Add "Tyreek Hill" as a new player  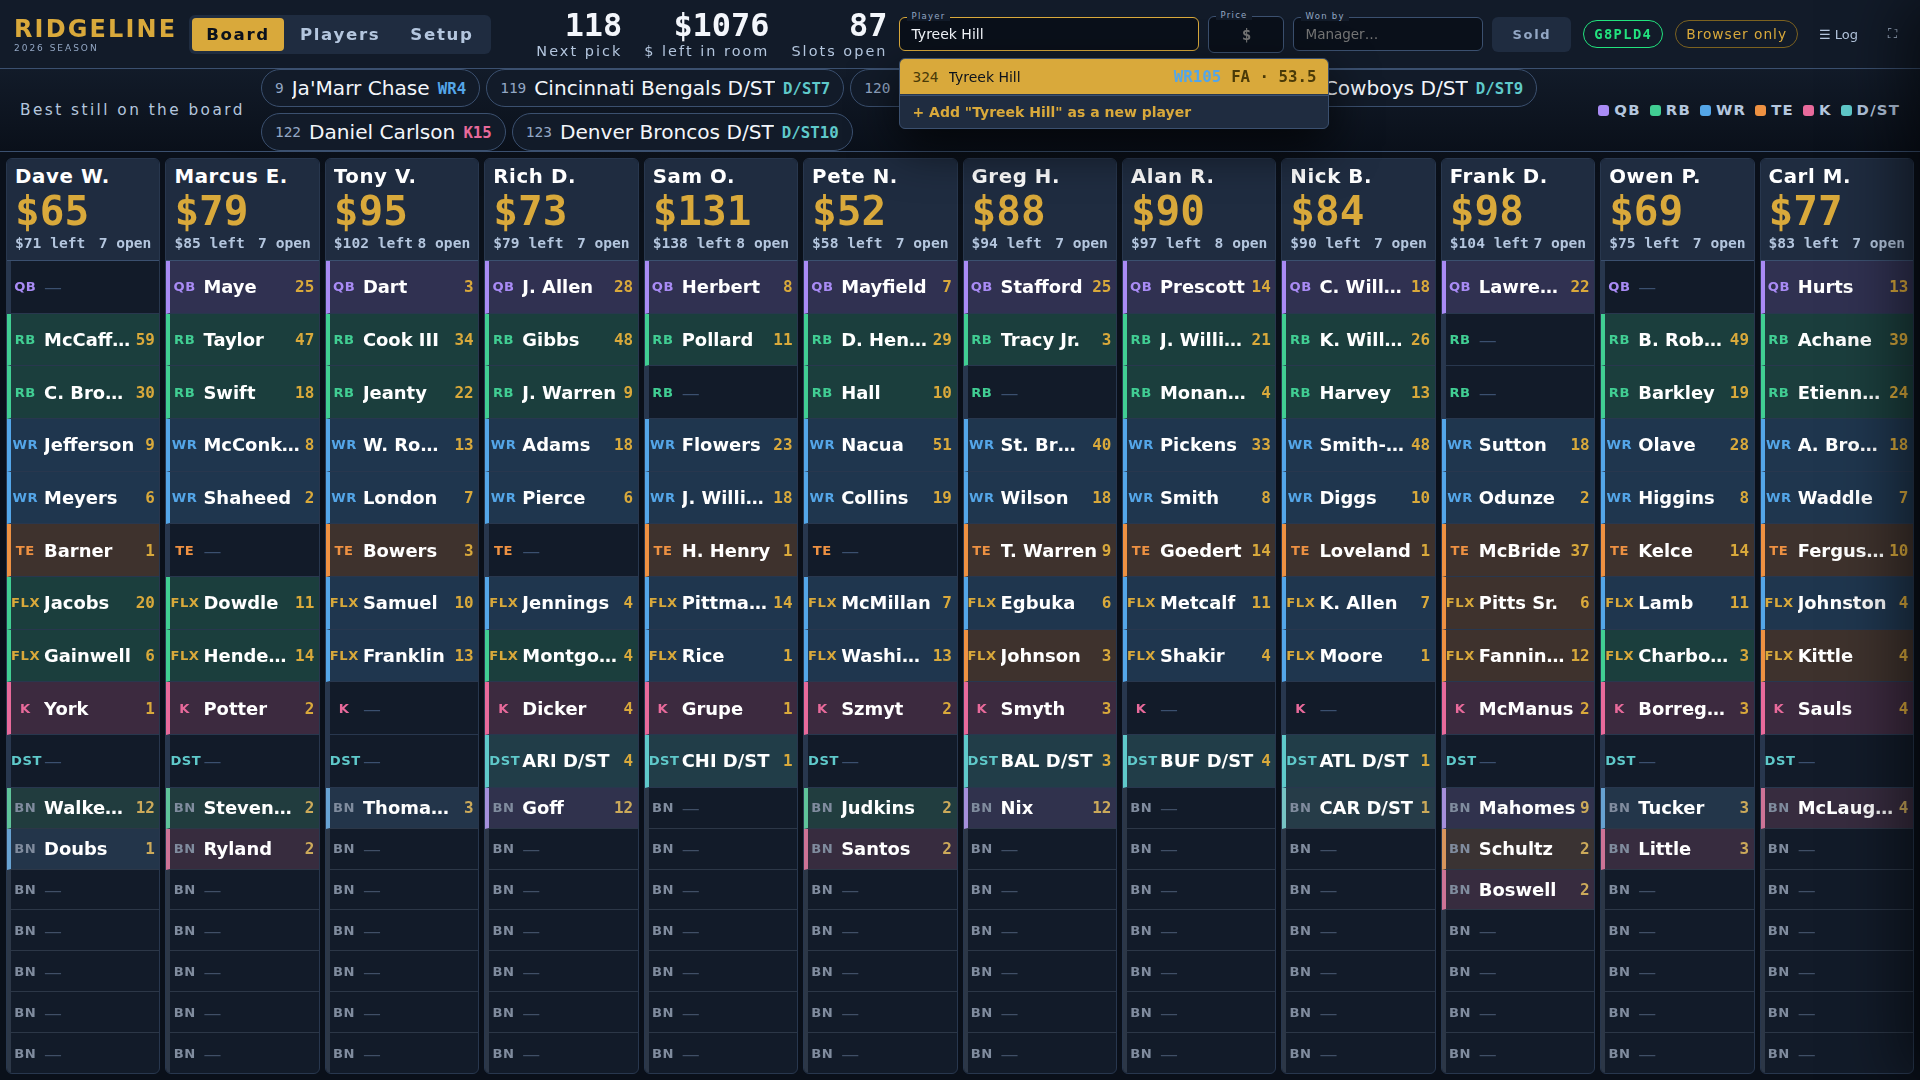pyautogui.click(x=1114, y=112)
